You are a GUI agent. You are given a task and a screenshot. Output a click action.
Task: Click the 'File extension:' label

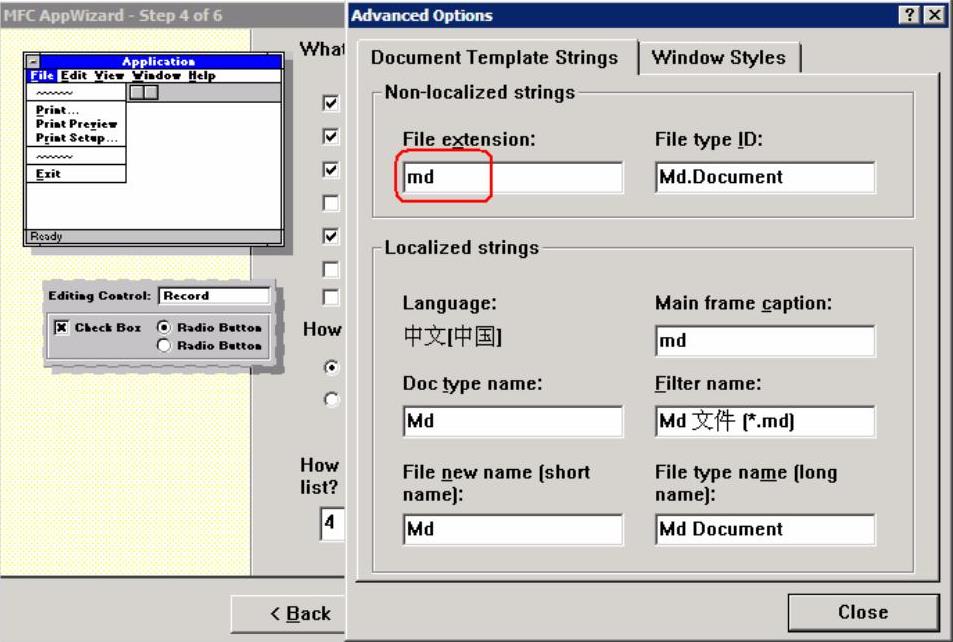(469, 139)
